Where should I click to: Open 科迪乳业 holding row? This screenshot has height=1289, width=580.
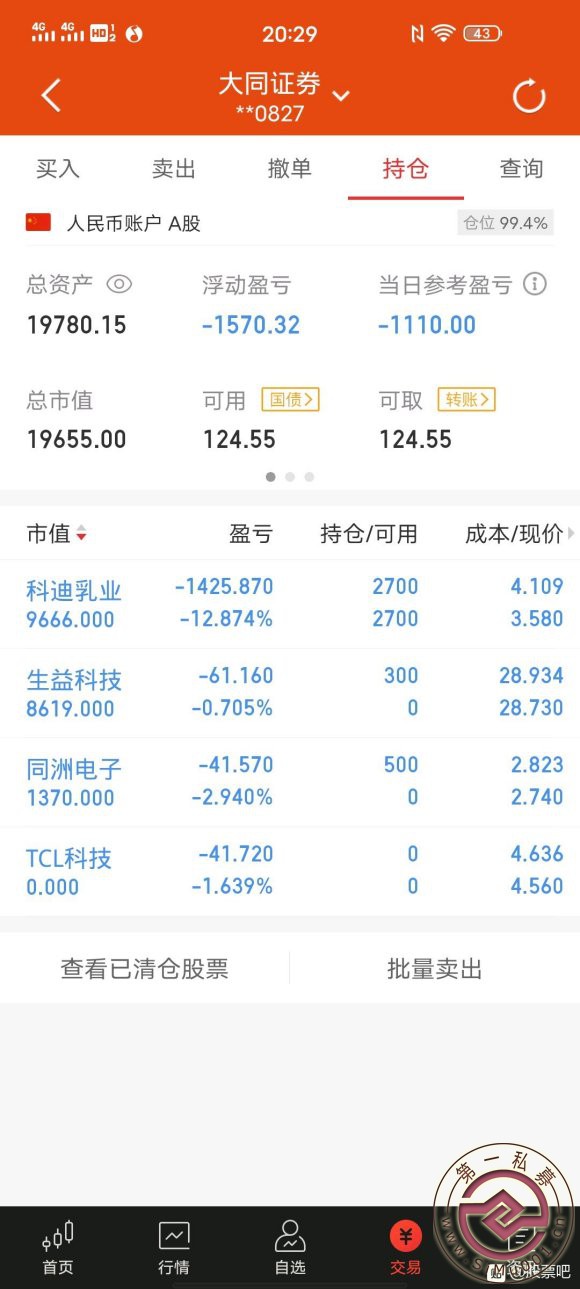[290, 604]
